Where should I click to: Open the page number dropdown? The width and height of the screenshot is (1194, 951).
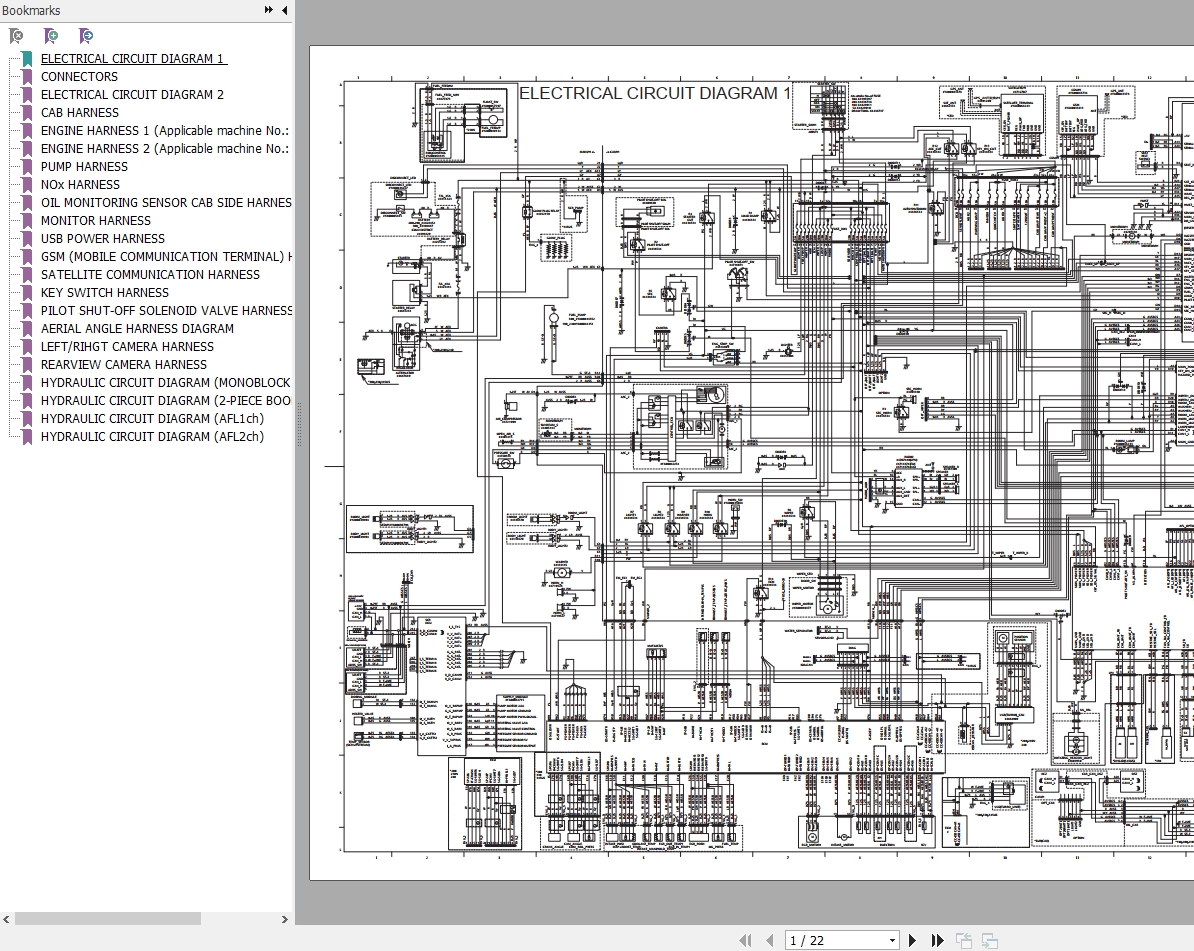[x=892, y=940]
